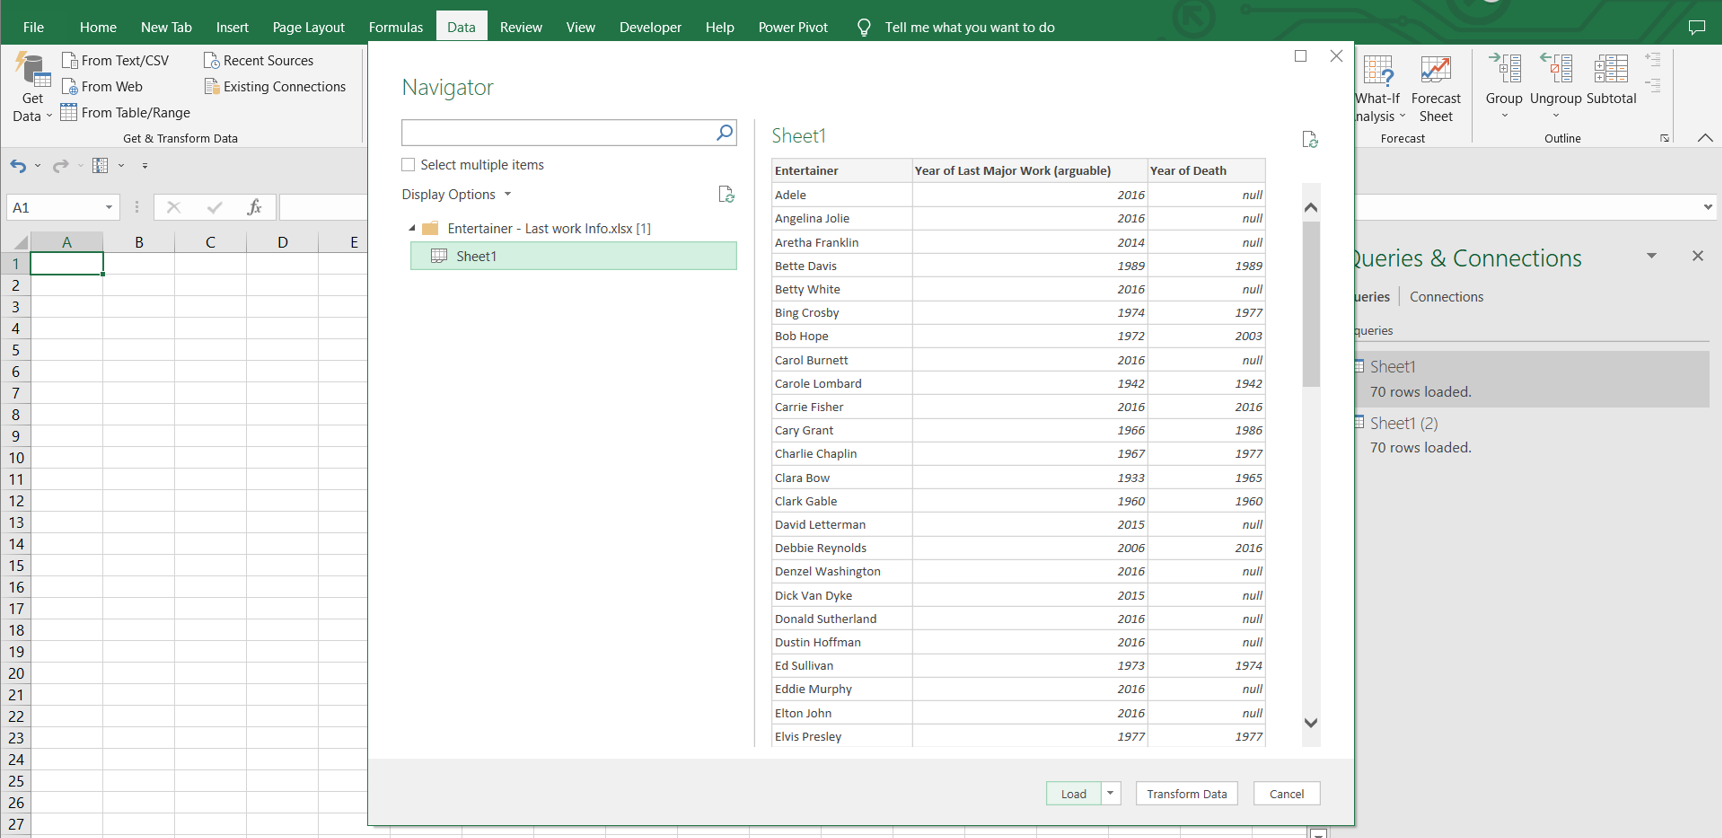This screenshot has height=838, width=1722.
Task: Switch to the Review tab
Action: [521, 27]
